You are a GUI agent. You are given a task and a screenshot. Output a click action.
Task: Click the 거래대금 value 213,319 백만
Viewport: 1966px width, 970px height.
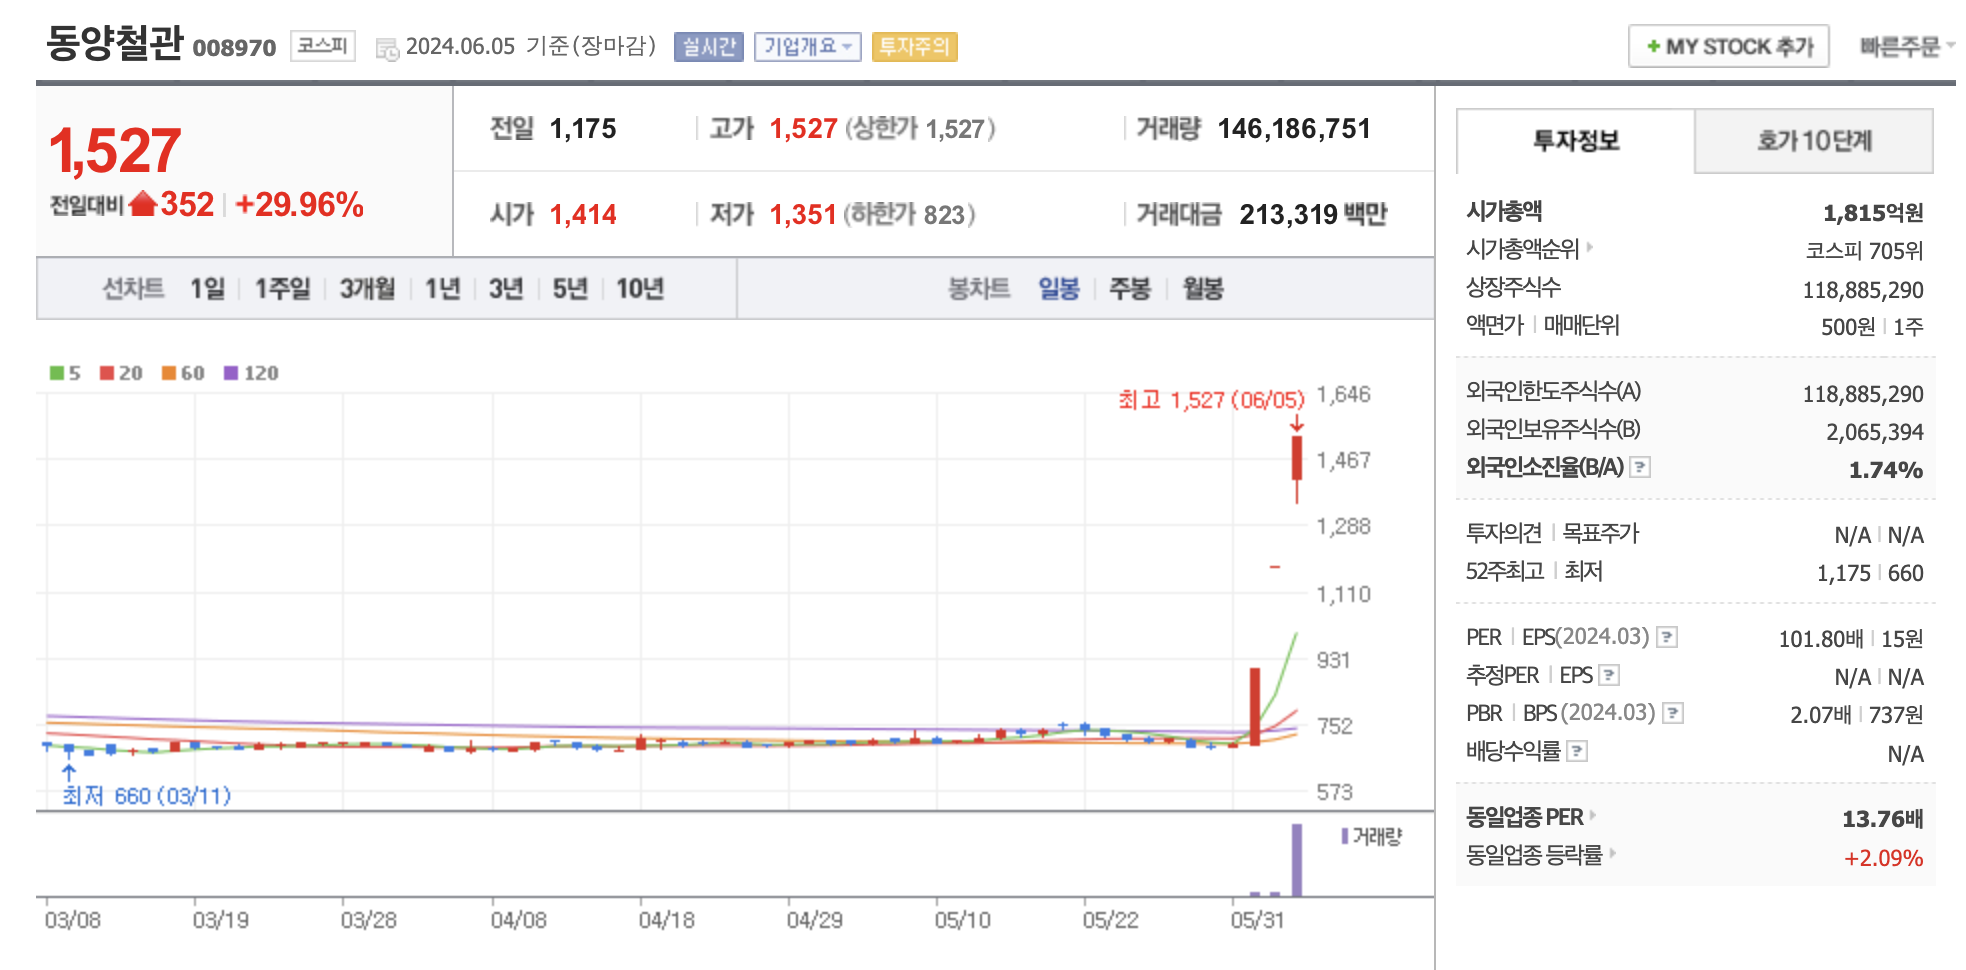point(1313,215)
